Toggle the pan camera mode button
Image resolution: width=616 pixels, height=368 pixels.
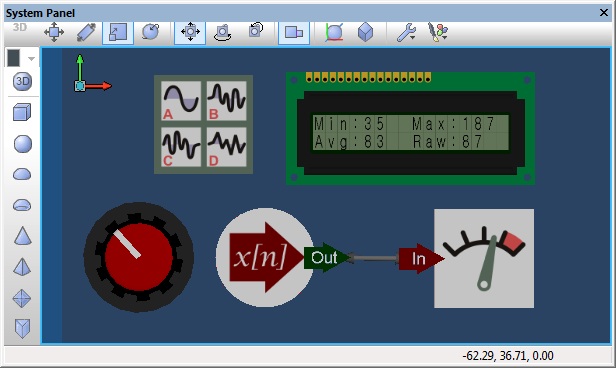pyautogui.click(x=190, y=32)
